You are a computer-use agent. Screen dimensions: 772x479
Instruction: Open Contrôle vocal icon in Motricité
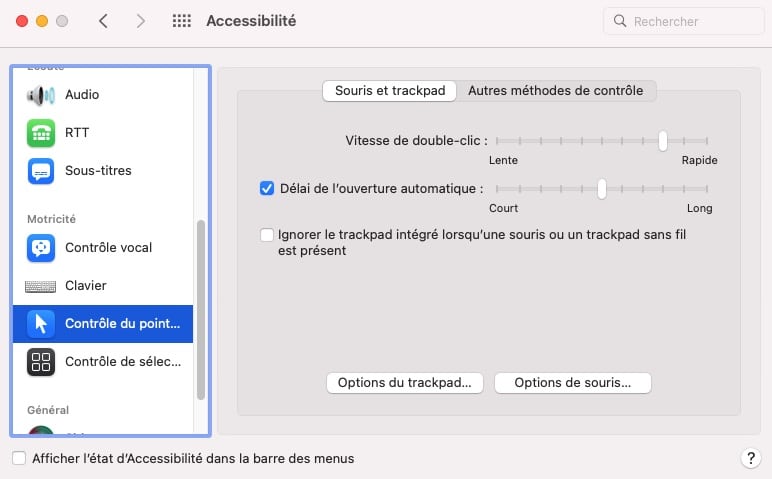(41, 248)
